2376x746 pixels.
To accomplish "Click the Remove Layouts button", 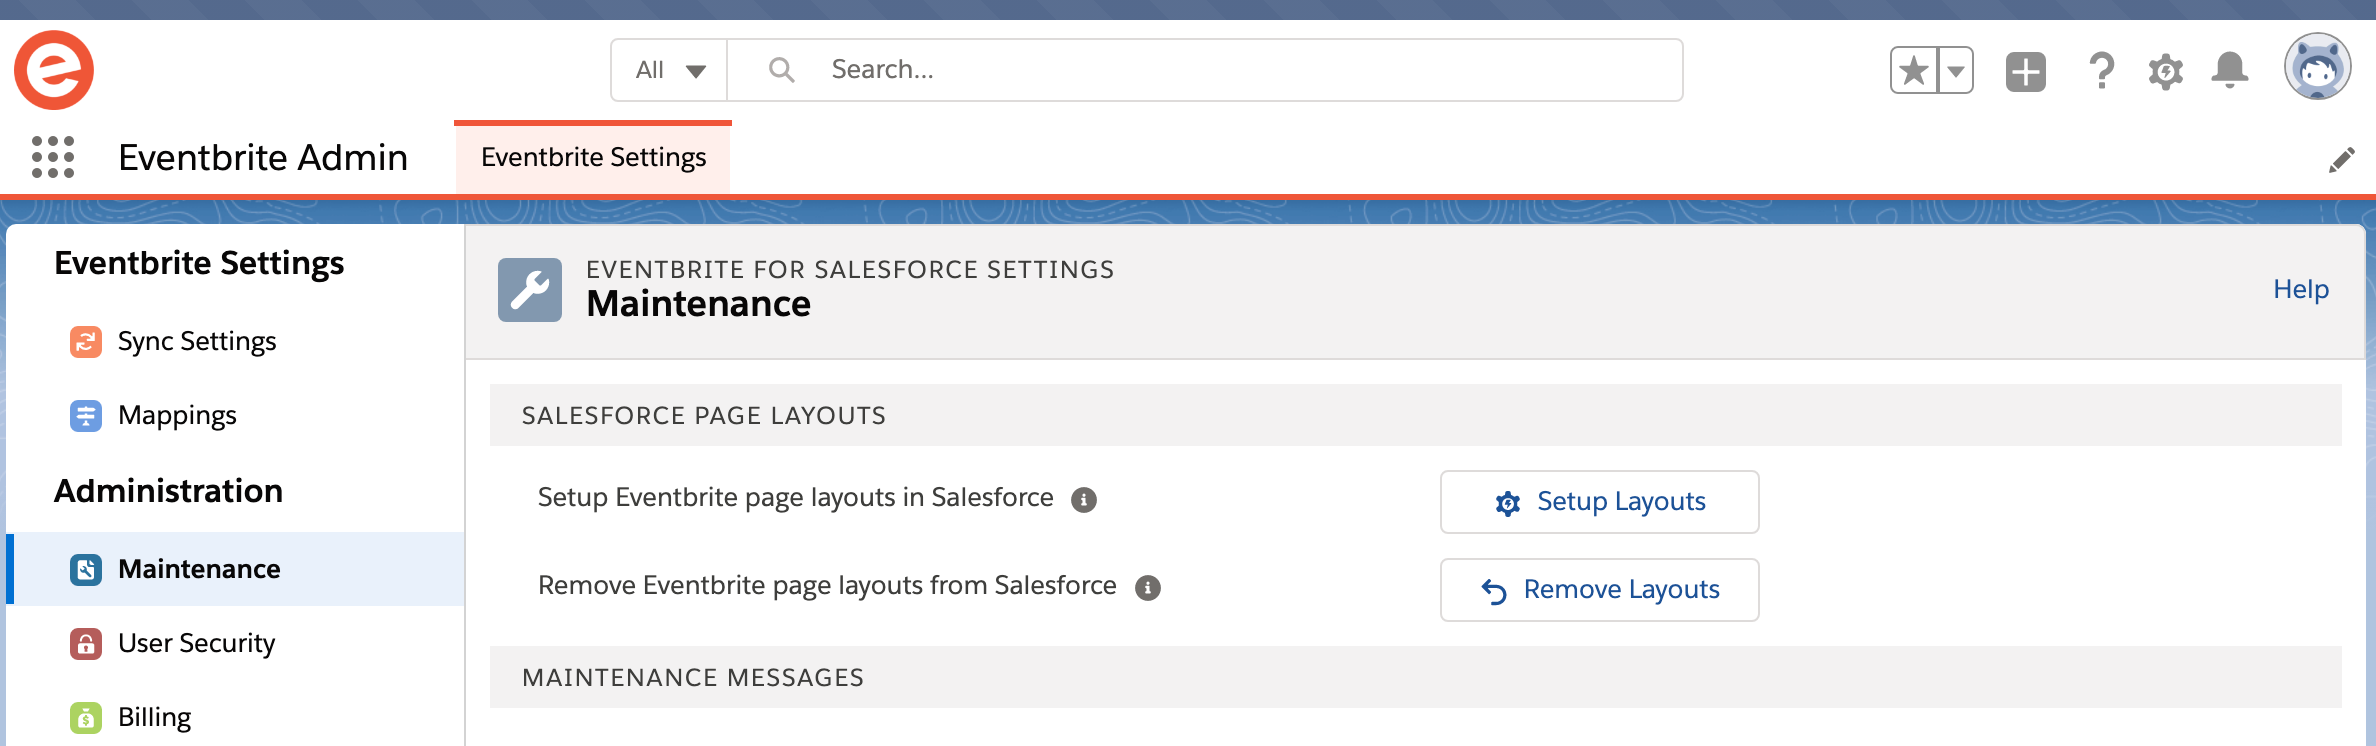I will point(1600,590).
